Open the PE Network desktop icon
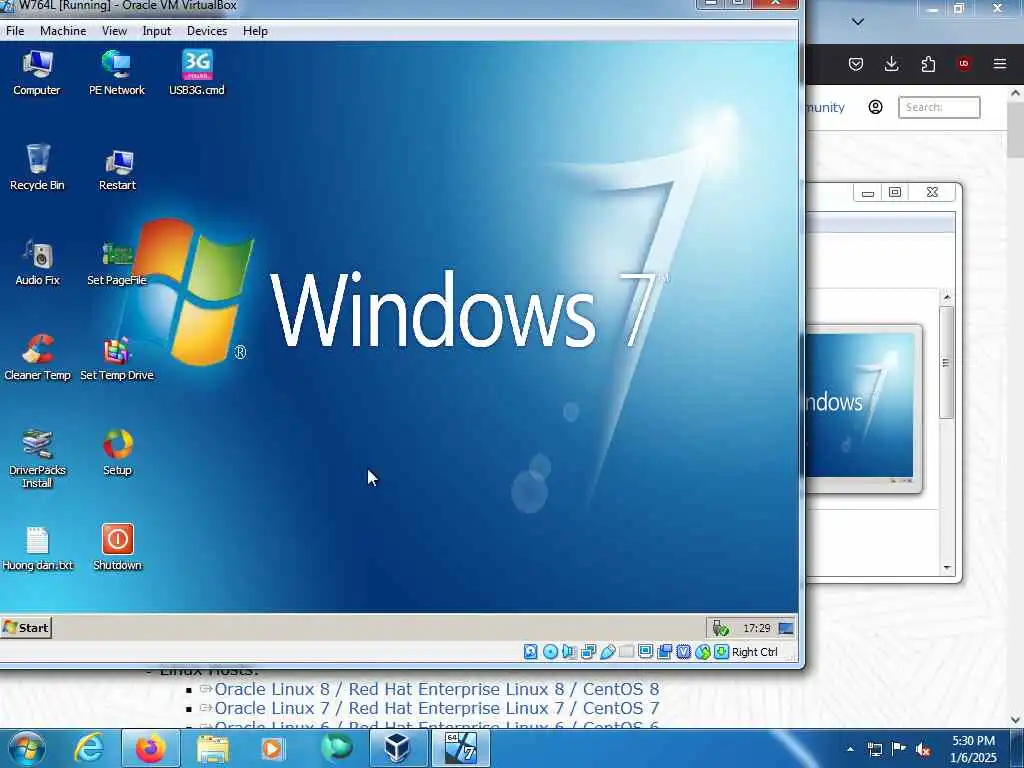Image resolution: width=1024 pixels, height=768 pixels. (116, 72)
